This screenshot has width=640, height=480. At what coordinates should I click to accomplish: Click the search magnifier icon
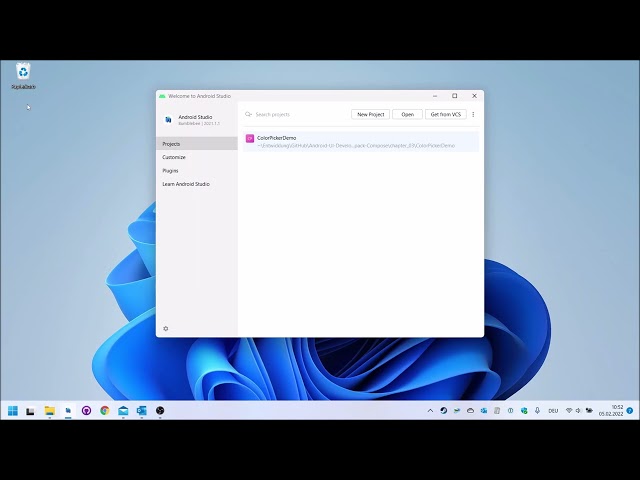pos(248,114)
